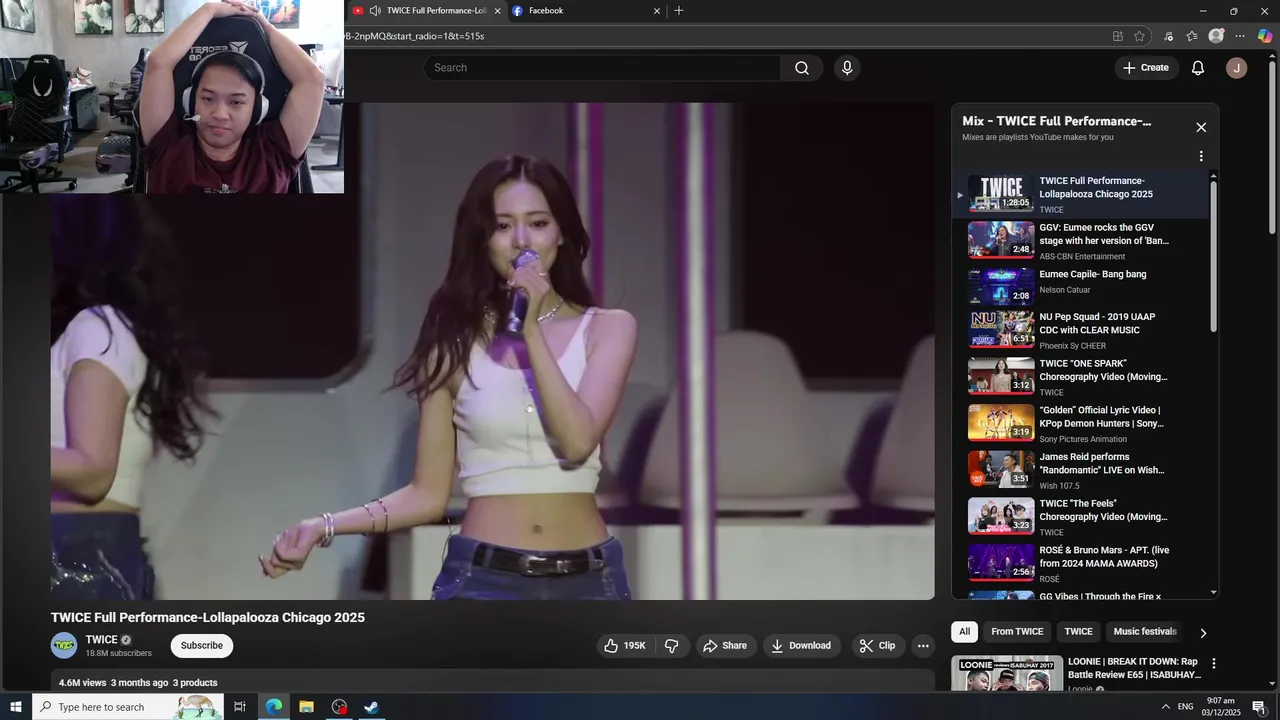The height and width of the screenshot is (720, 1280).
Task: Share the TWICE Lollapalooza video
Action: coord(725,646)
